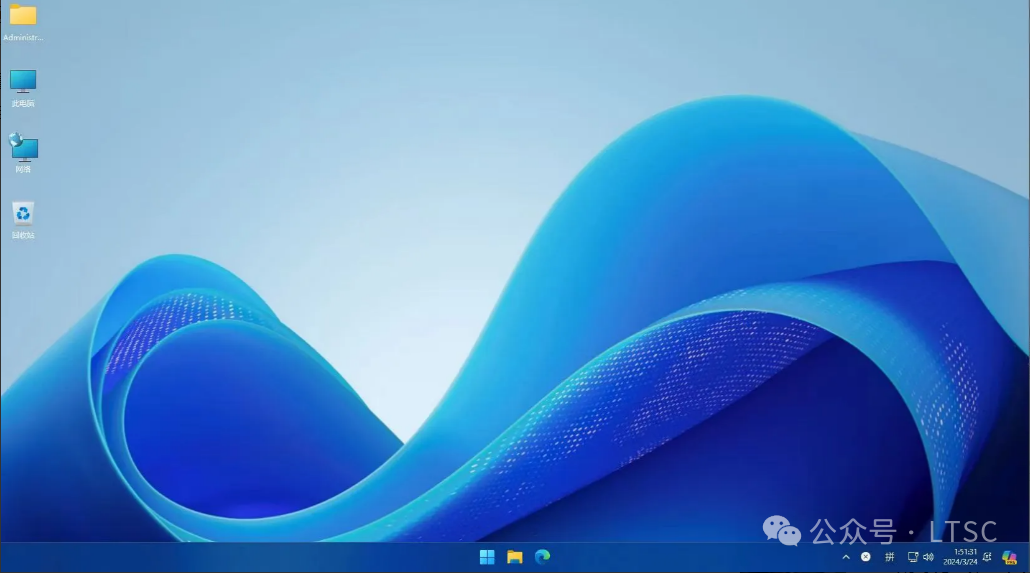The height and width of the screenshot is (573, 1030).
Task: Expand the hidden system tray icons
Action: 846,557
